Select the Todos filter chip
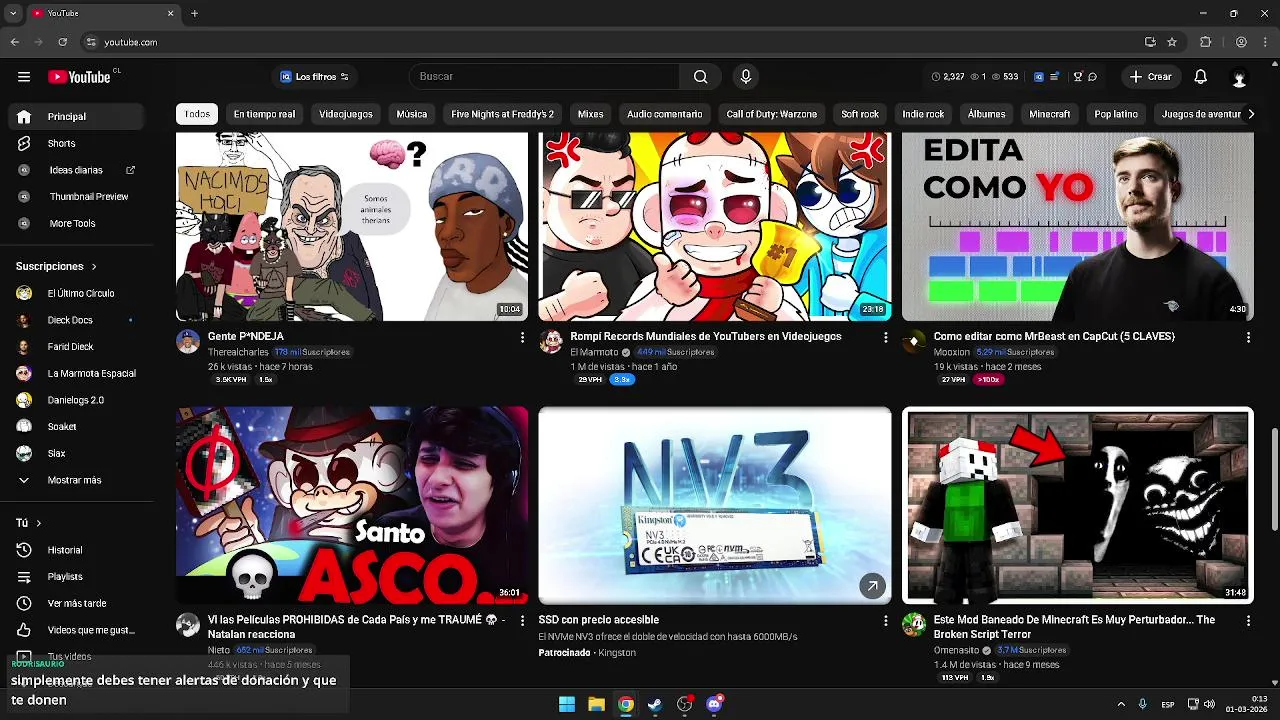 point(197,114)
